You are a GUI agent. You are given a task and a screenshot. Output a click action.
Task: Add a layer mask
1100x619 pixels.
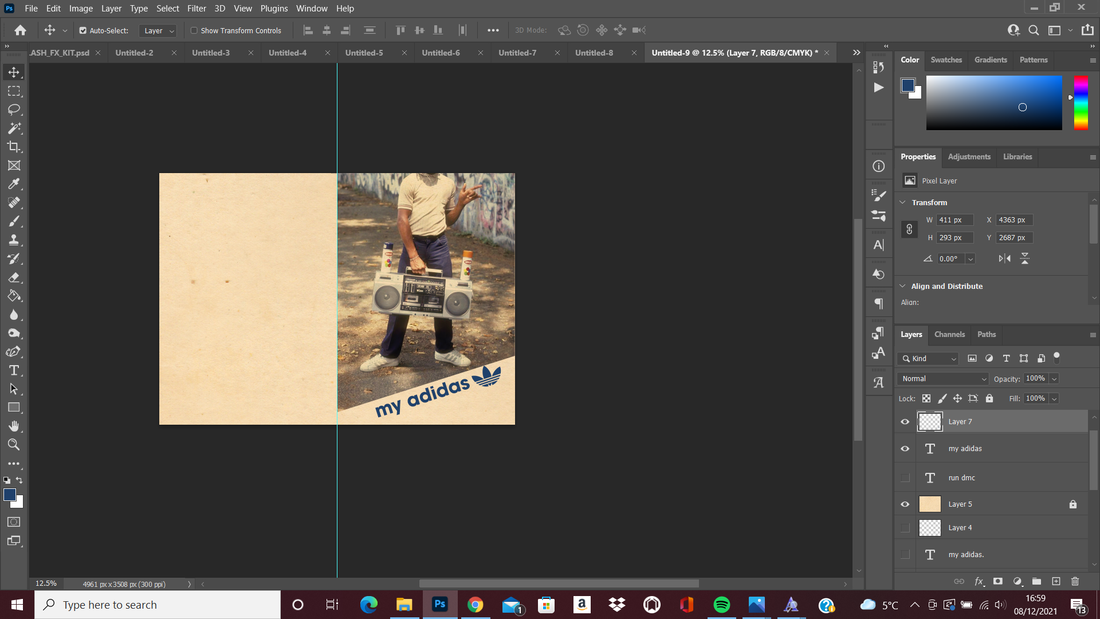(998, 581)
